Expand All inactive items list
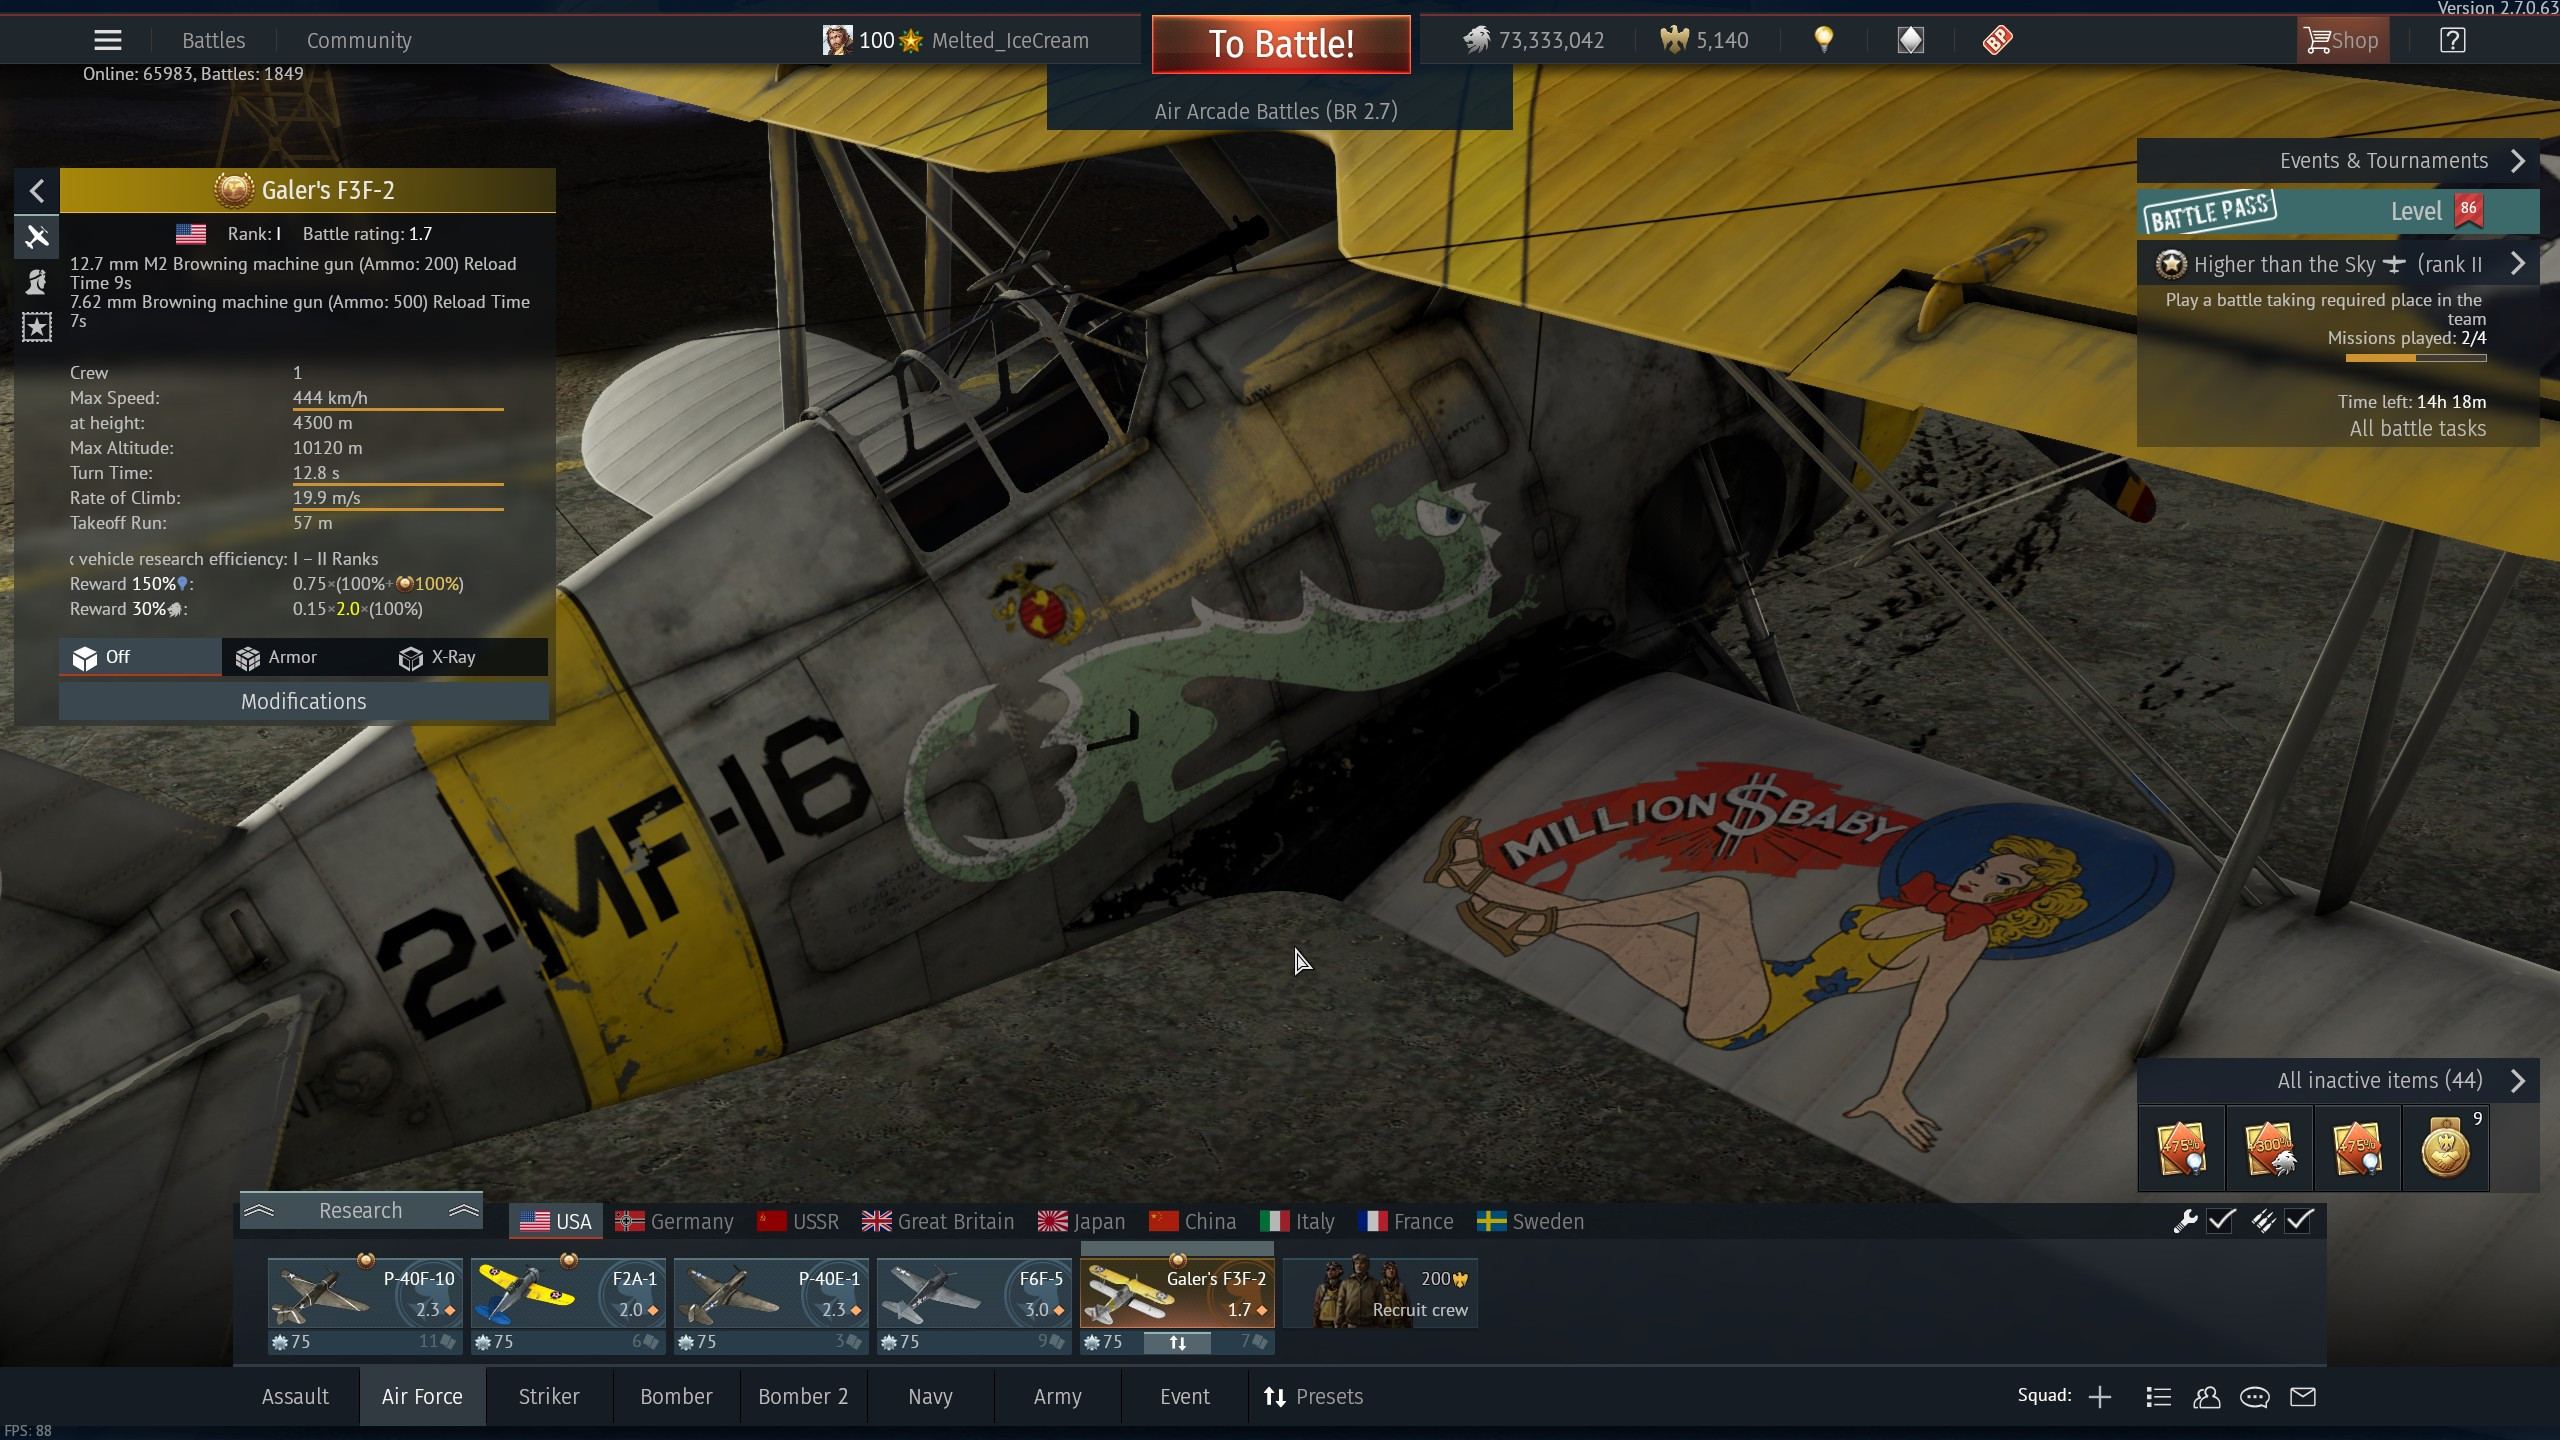Image resolution: width=2560 pixels, height=1440 pixels. tap(2518, 1081)
